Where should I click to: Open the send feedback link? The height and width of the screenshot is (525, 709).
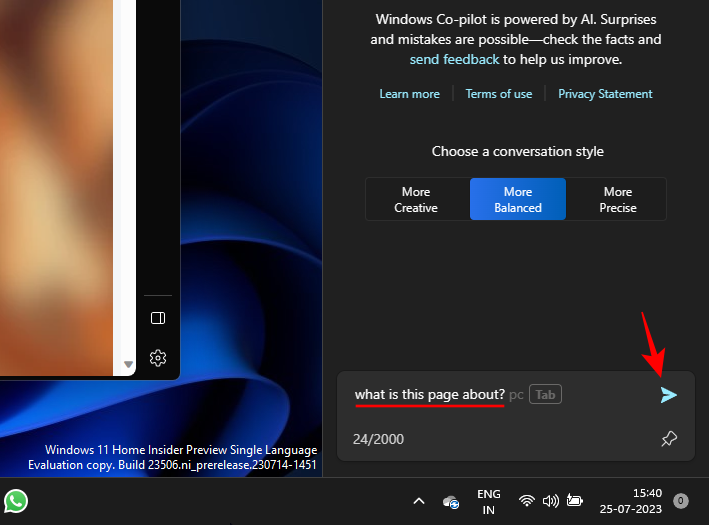[x=454, y=59]
